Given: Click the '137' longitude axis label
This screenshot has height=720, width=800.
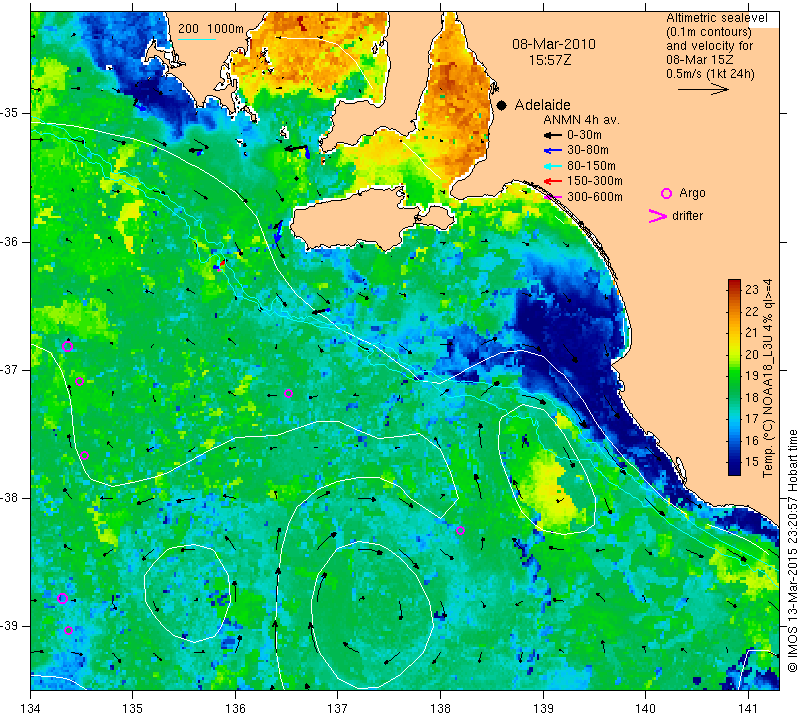Looking at the screenshot, I should pos(338,708).
